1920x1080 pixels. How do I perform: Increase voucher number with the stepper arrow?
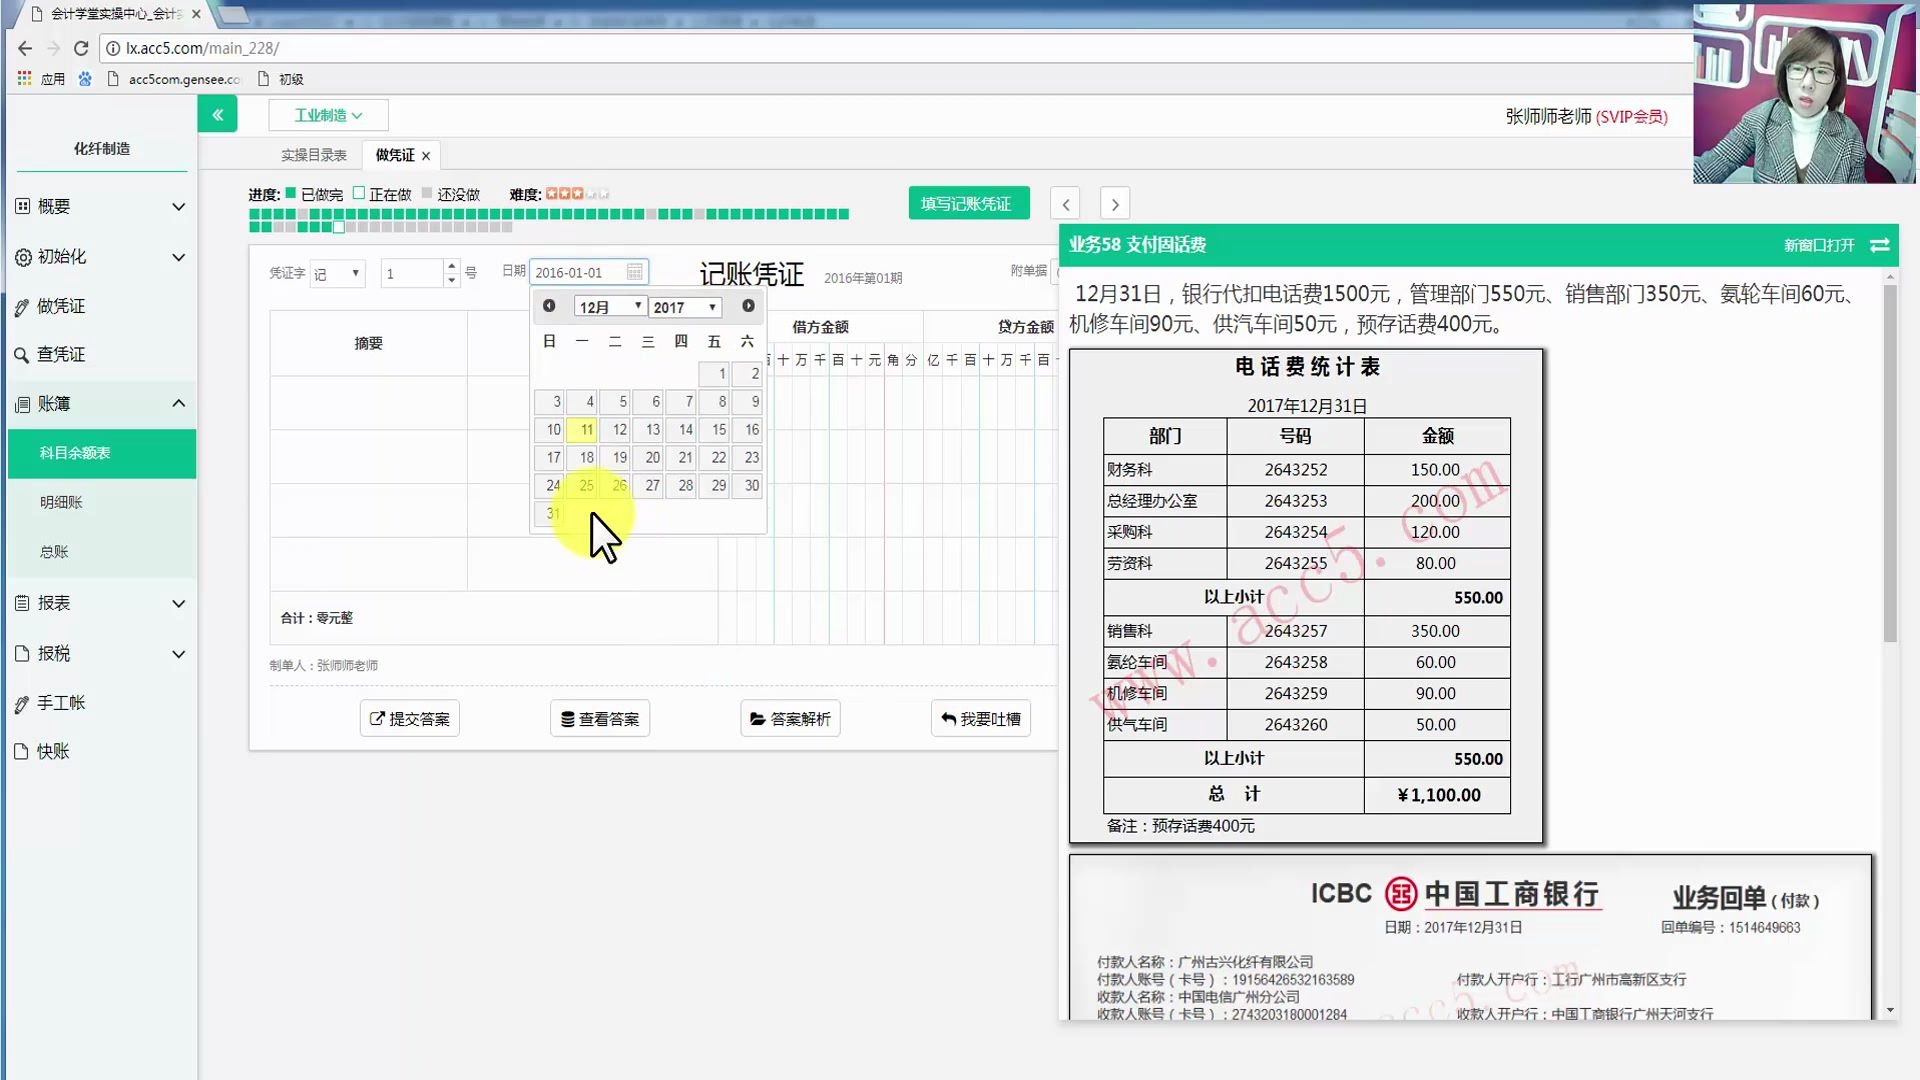450,266
